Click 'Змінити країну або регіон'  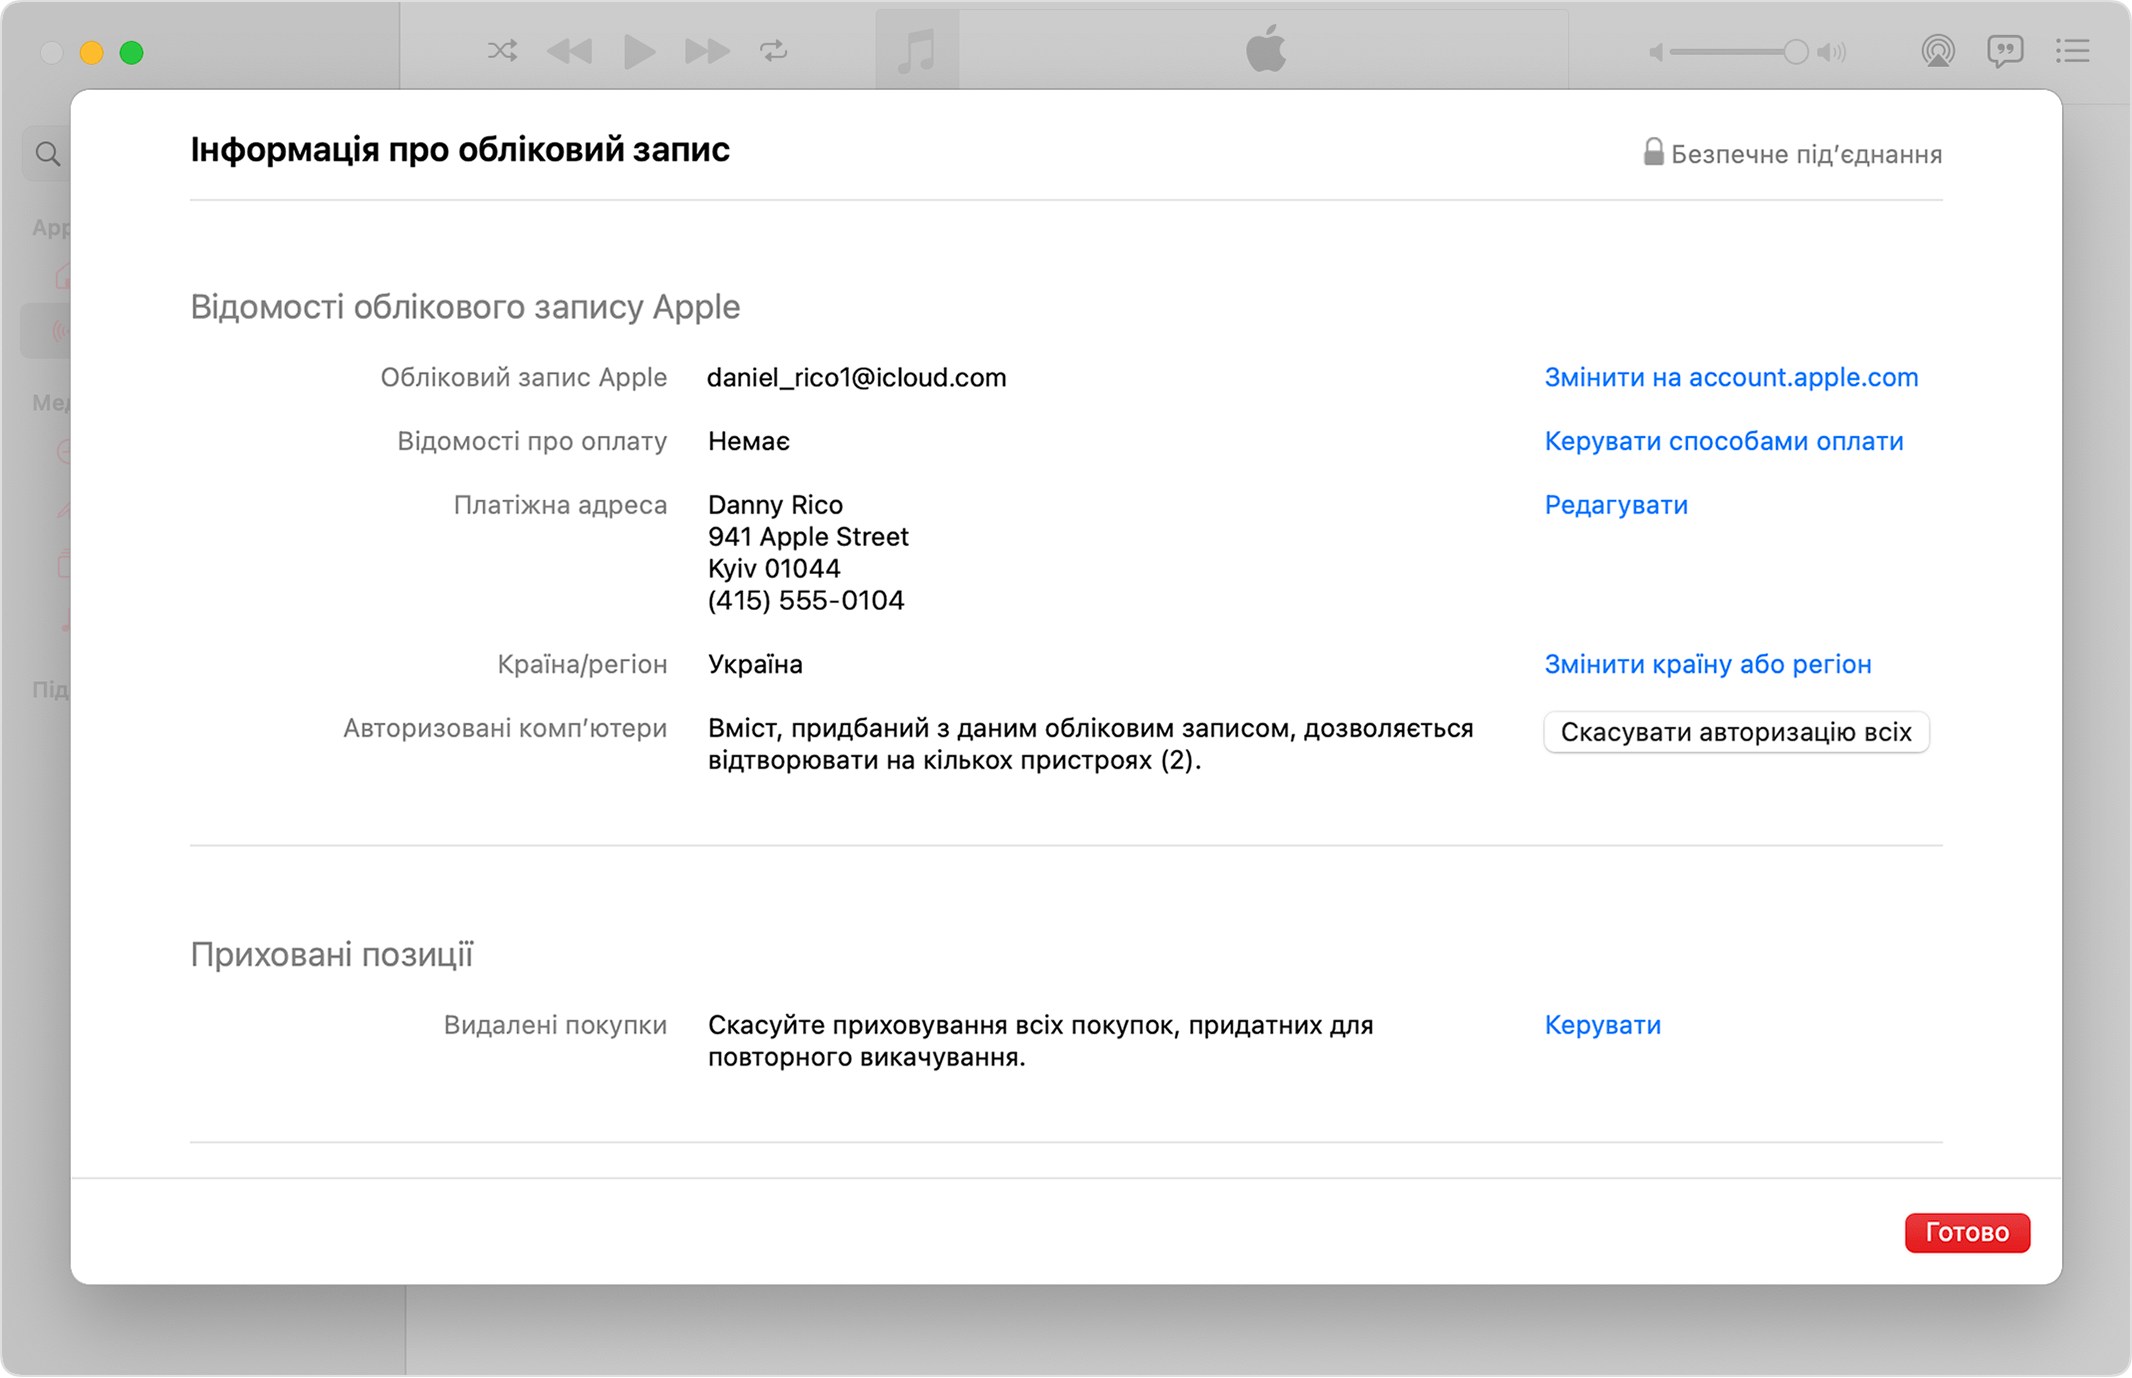pos(1708,665)
